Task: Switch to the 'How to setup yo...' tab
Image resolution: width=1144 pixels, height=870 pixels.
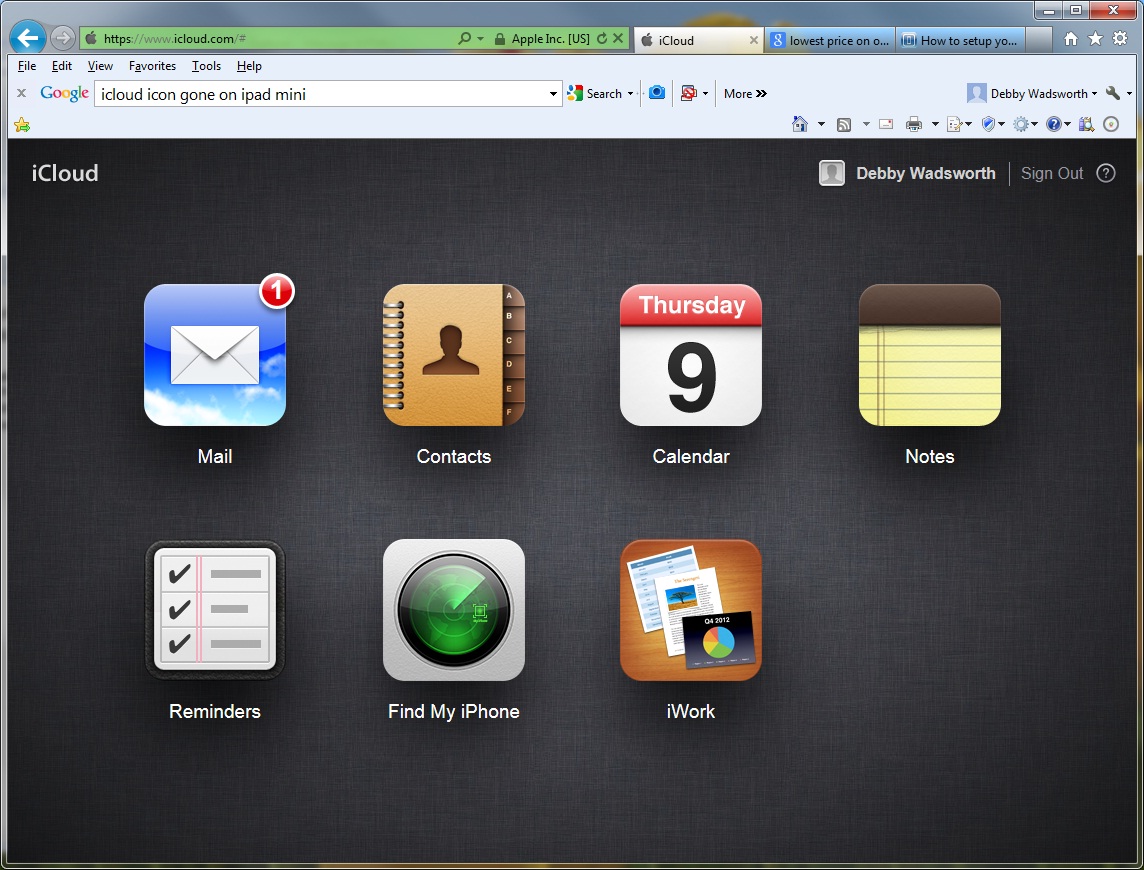Action: 961,40
